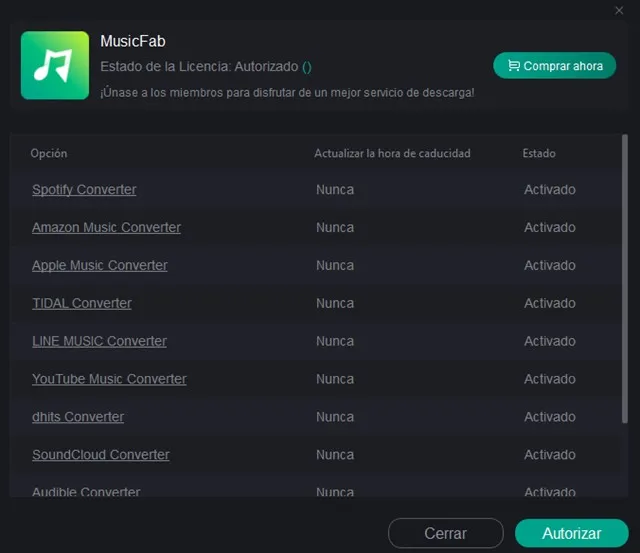Click Nunca in the SoundCloud Converter row
Image resolution: width=640 pixels, height=553 pixels.
[x=335, y=455]
